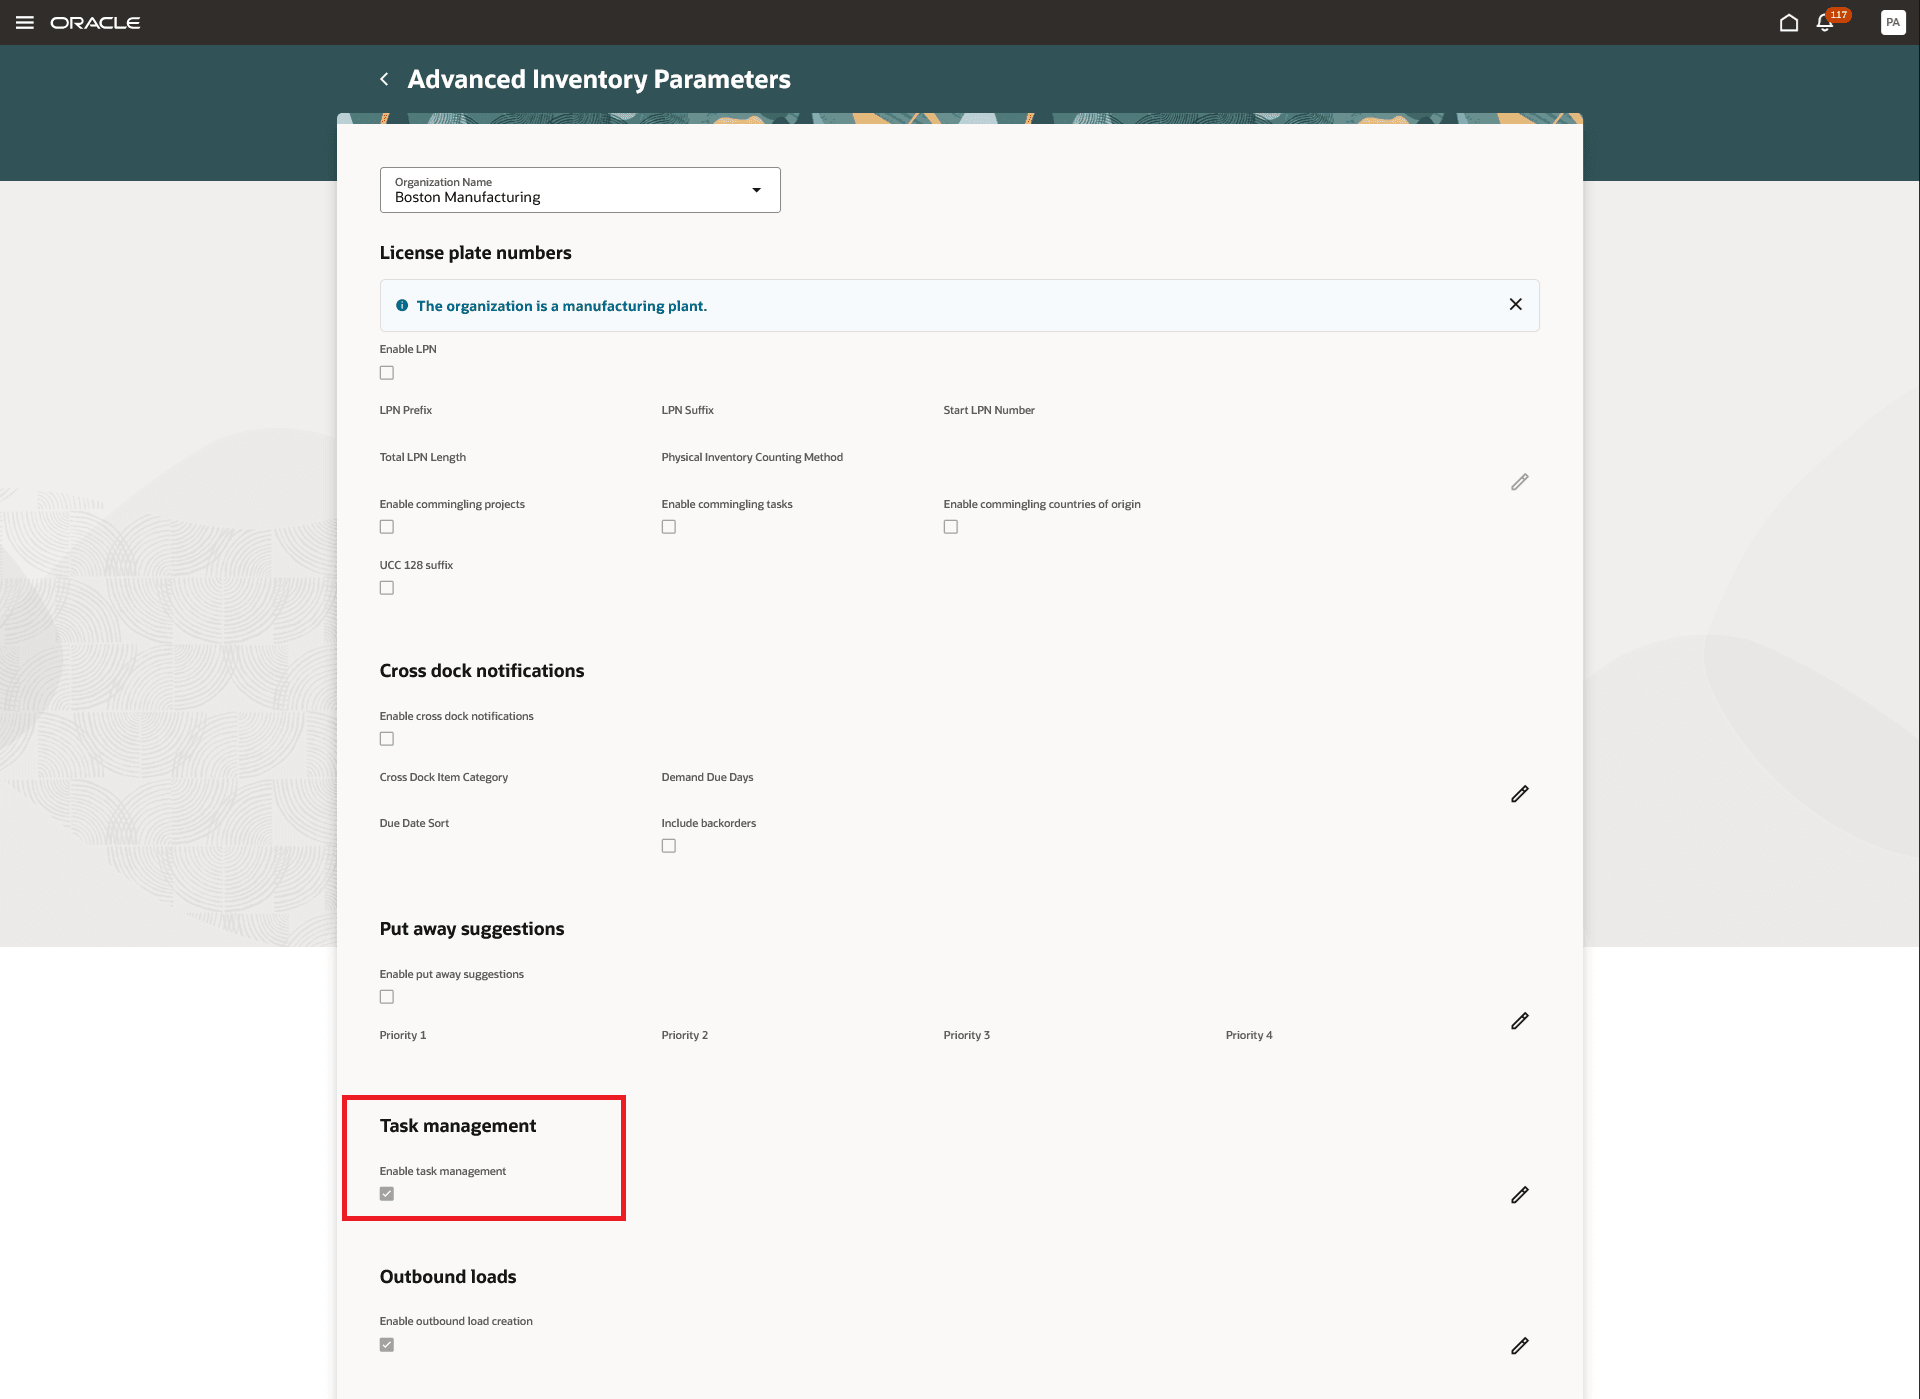Image resolution: width=1920 pixels, height=1399 pixels.
Task: Click the Oracle logo
Action: 95,22
